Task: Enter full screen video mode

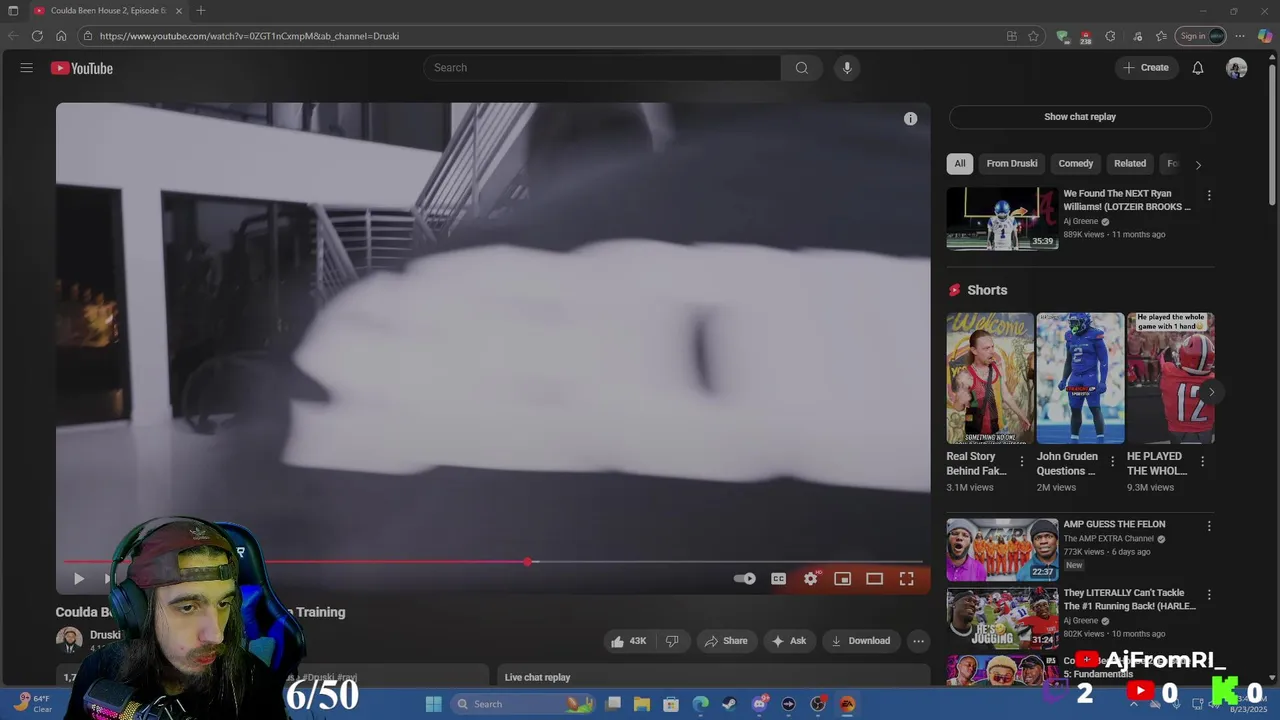Action: [906, 579]
